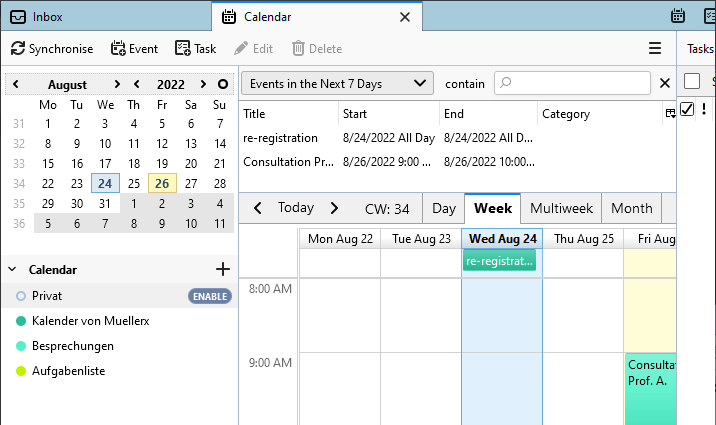716x425 pixels.
Task: Go to next month in mini calendar
Action: [x=117, y=85]
